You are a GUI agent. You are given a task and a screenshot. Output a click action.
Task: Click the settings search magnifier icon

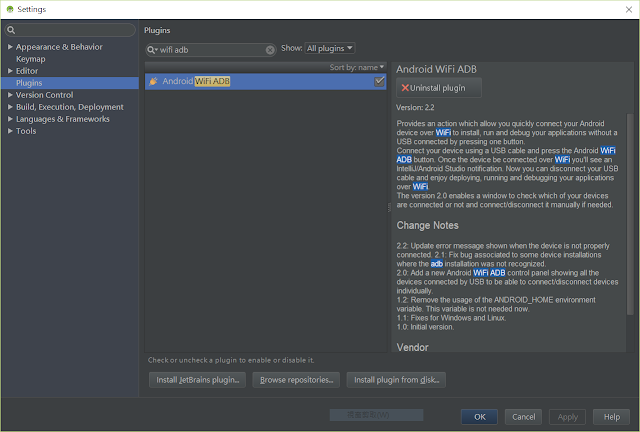coord(11,30)
